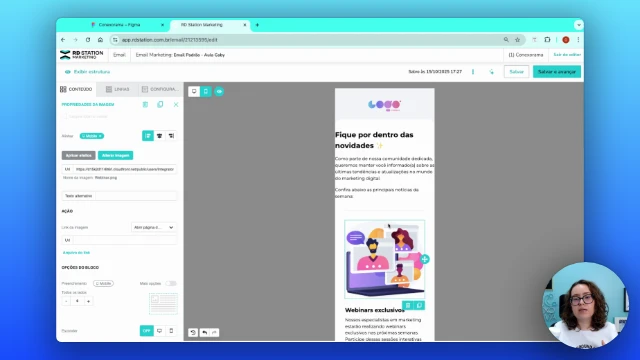Click the Texto alternativo input field
The image size is (640, 360).
tap(136, 196)
